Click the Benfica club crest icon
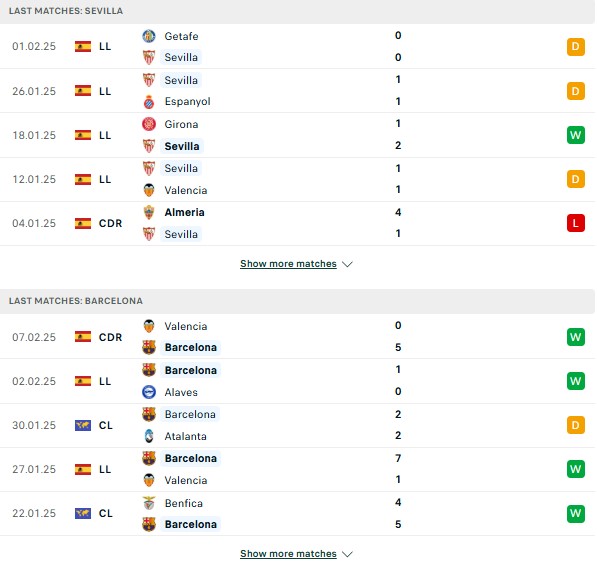597x575 pixels. (x=149, y=503)
